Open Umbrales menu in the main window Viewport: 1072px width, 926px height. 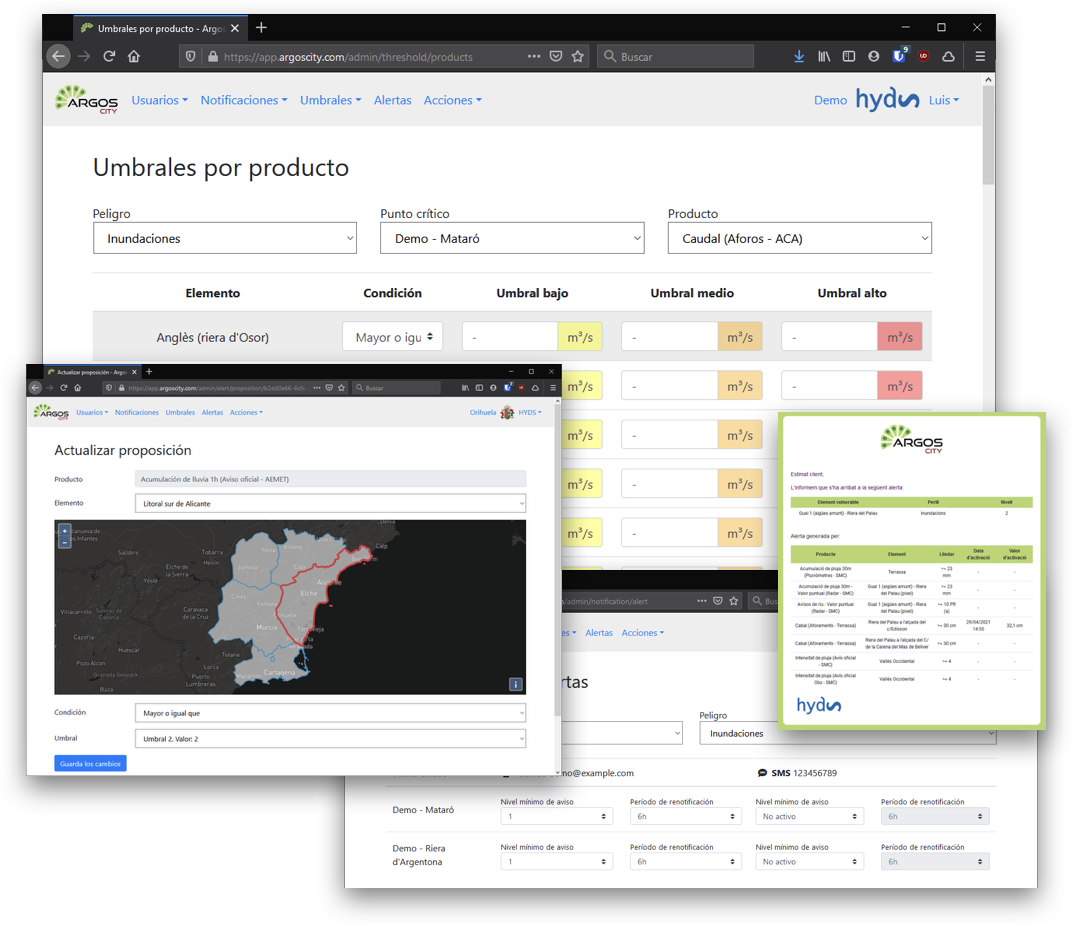(x=330, y=100)
